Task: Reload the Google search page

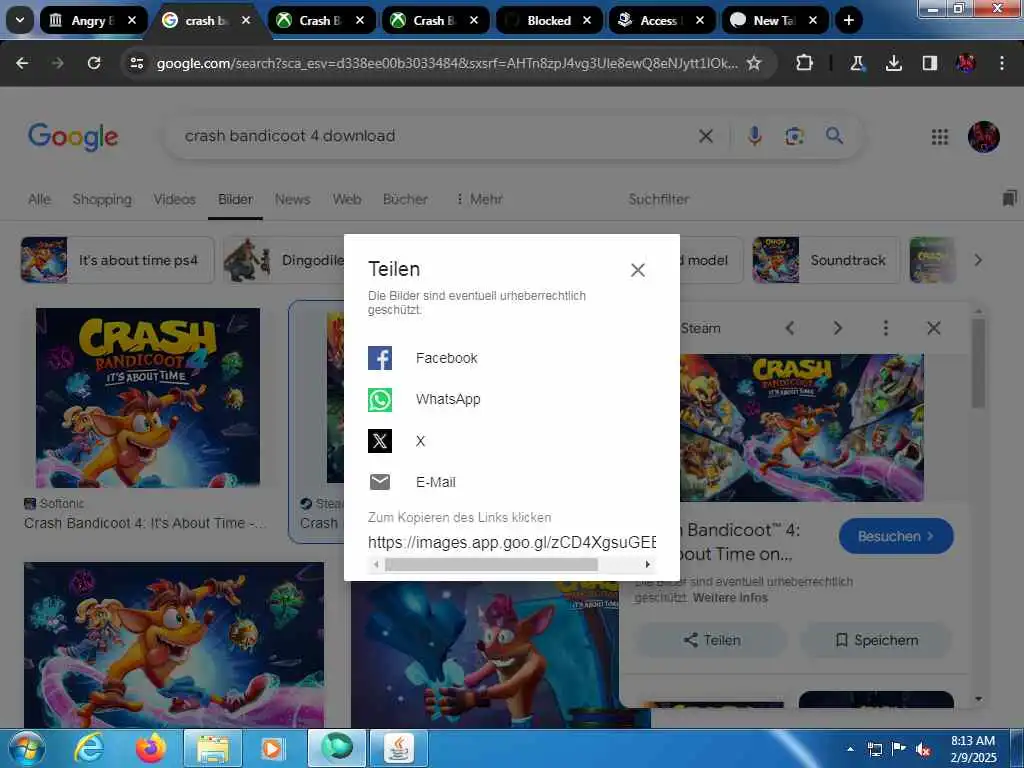Action: (x=94, y=63)
